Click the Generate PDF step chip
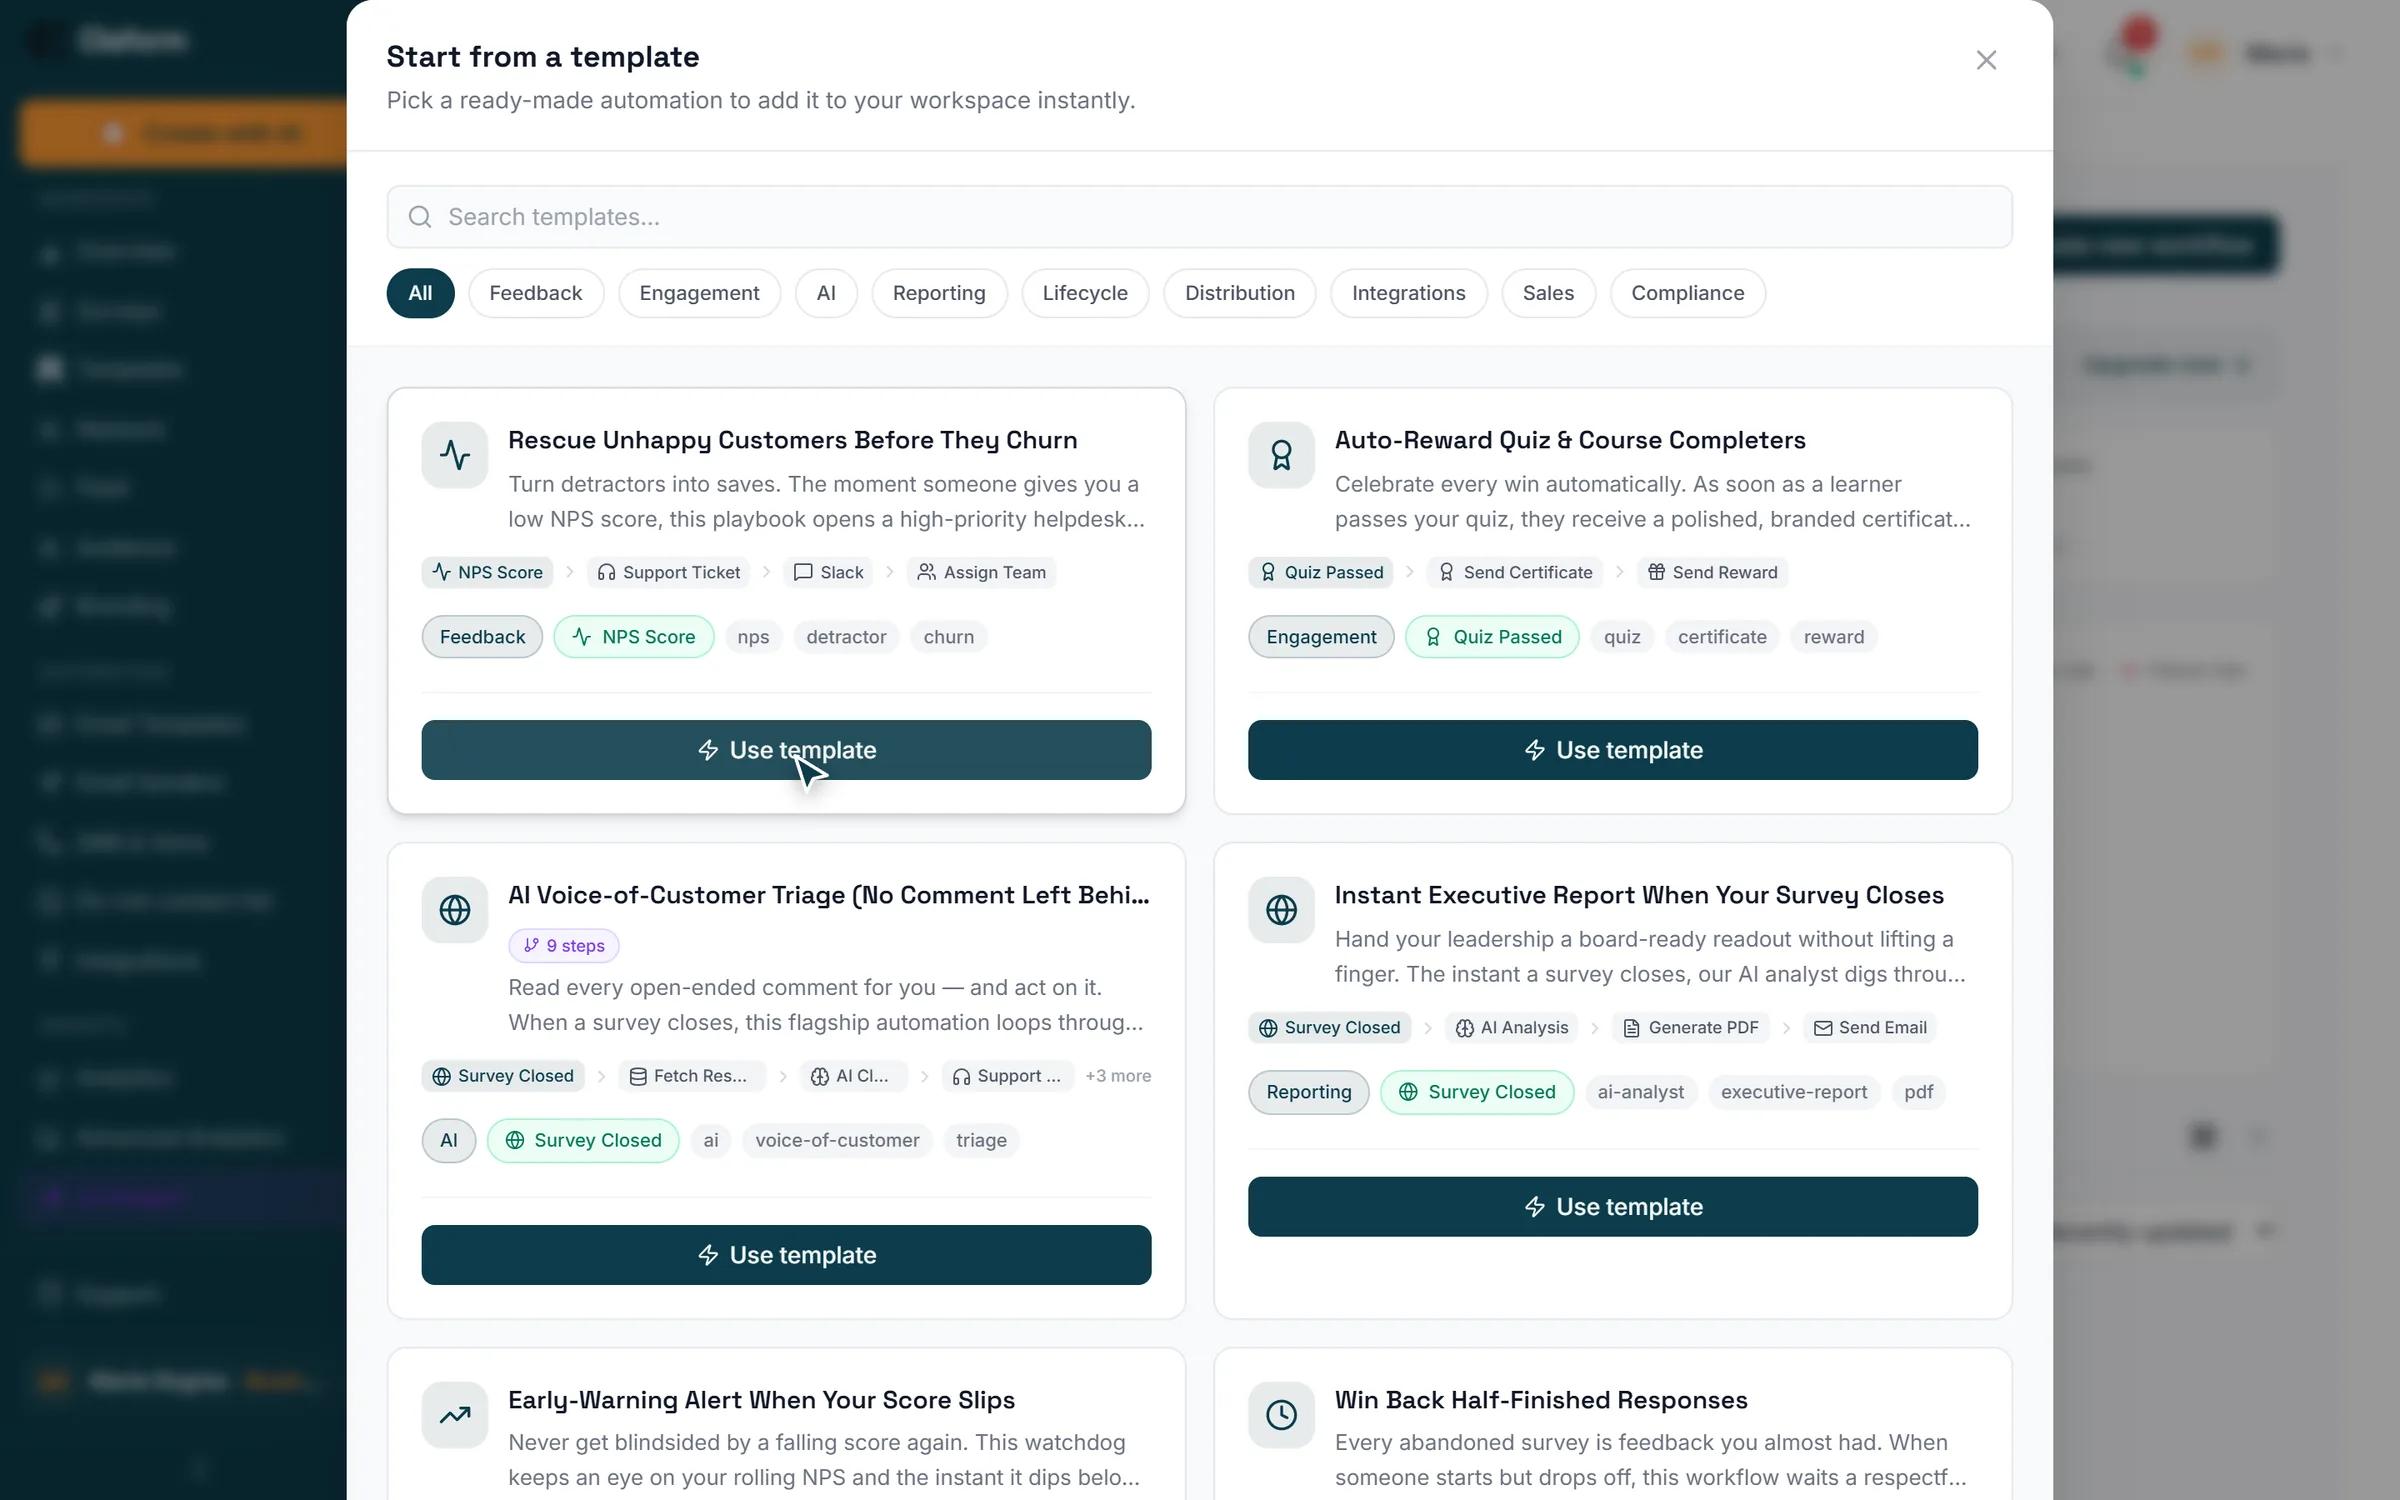2400x1500 pixels. point(1690,1028)
